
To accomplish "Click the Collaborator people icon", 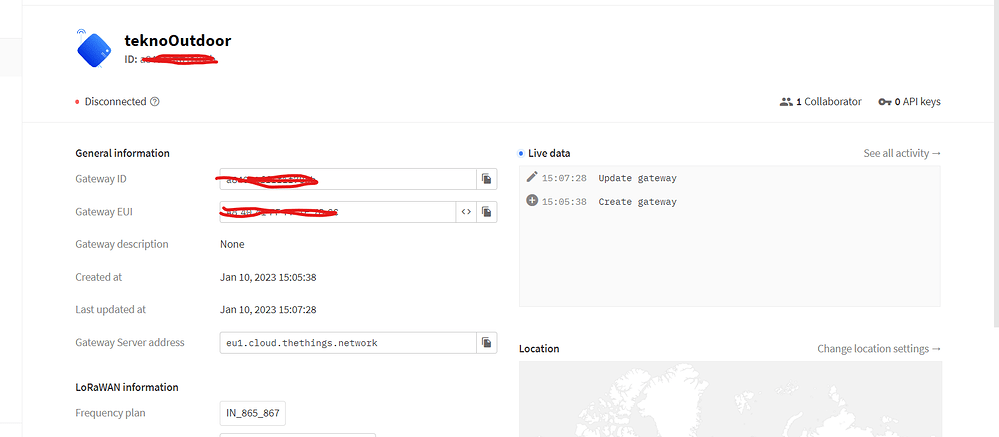I will pos(786,102).
